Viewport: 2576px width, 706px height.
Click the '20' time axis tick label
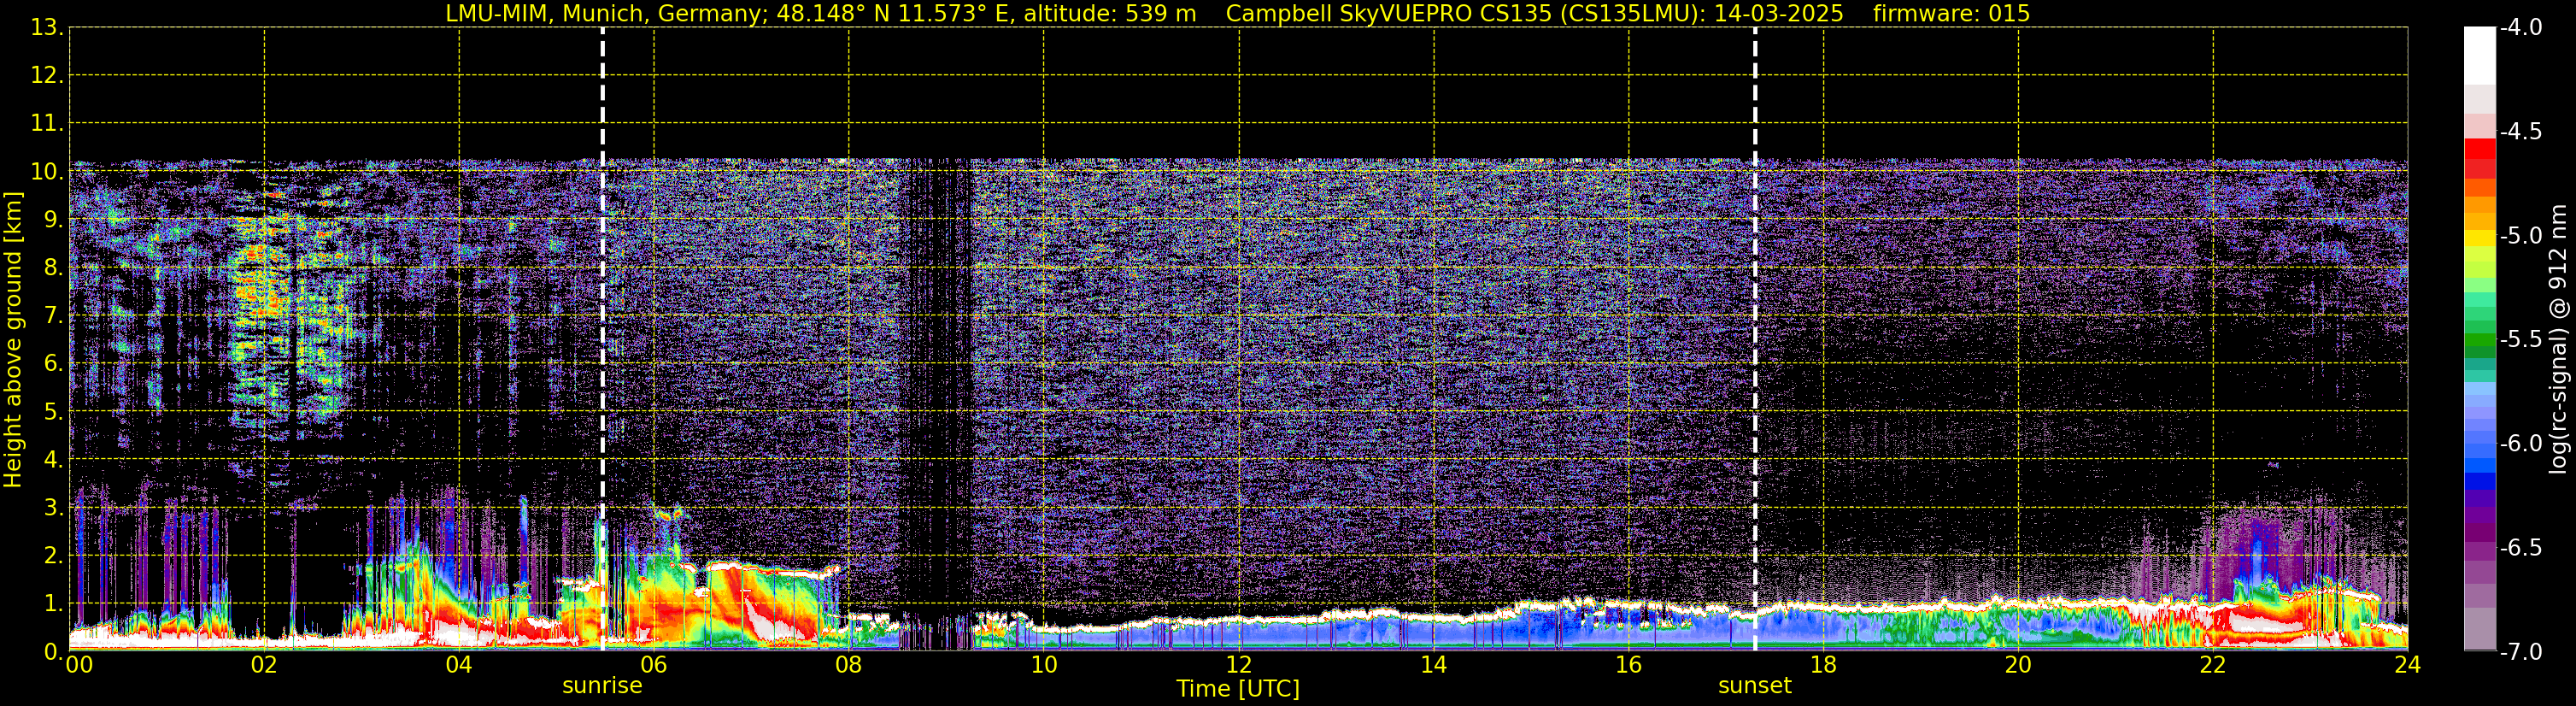(2018, 665)
